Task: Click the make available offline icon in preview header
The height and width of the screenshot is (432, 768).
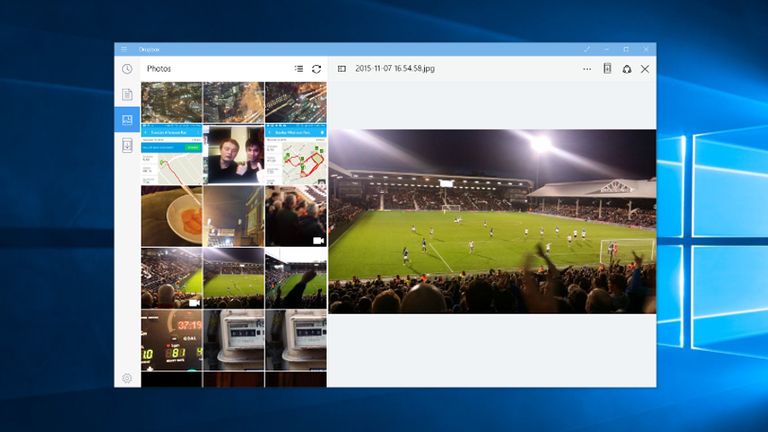Action: coord(607,69)
